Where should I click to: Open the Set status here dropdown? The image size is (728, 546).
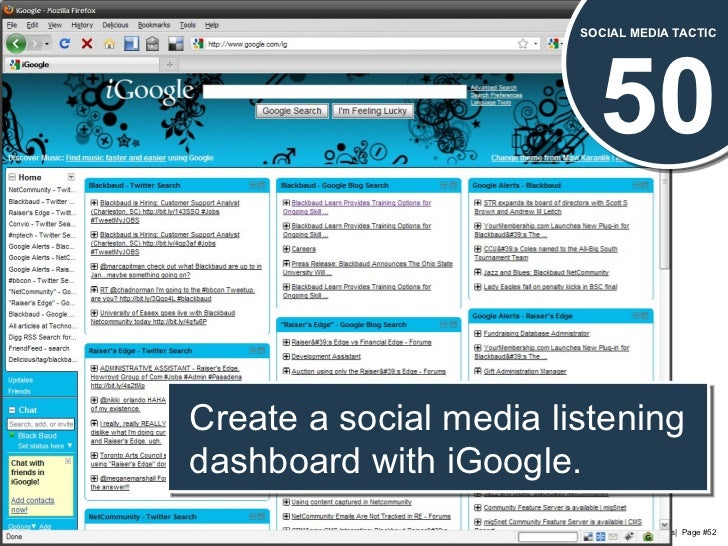coord(70,446)
